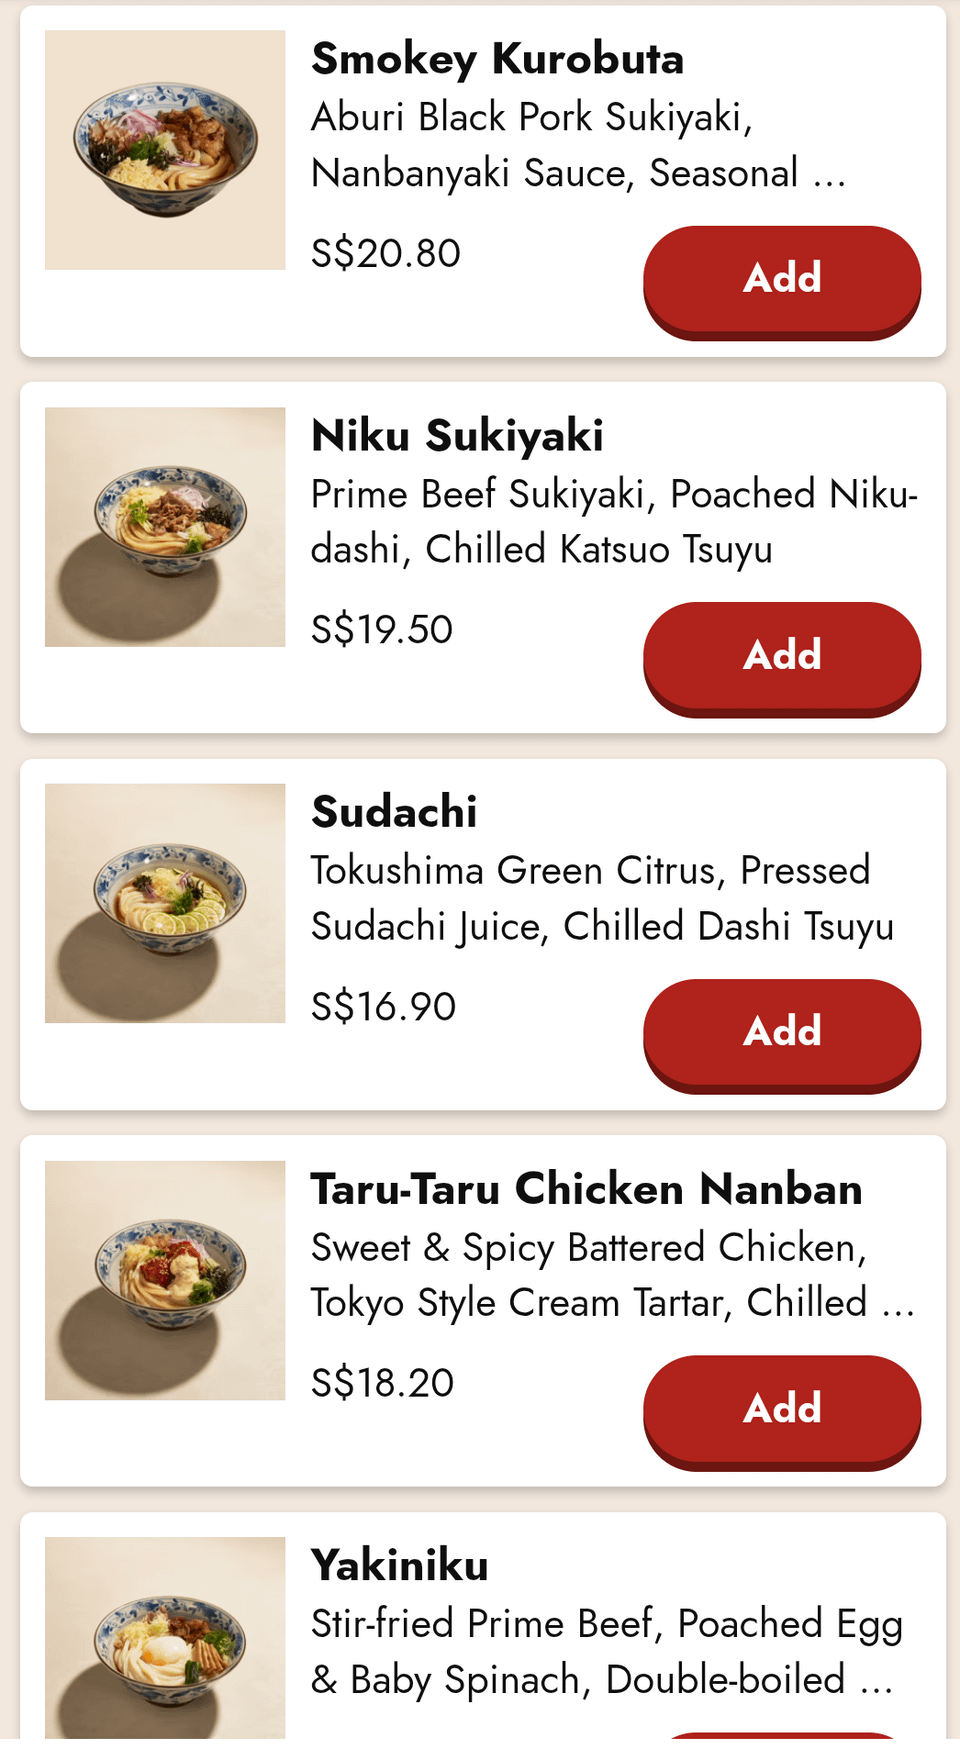View the Niku Sukiyaki dish image
The width and height of the screenshot is (960, 1749).
coord(165,527)
